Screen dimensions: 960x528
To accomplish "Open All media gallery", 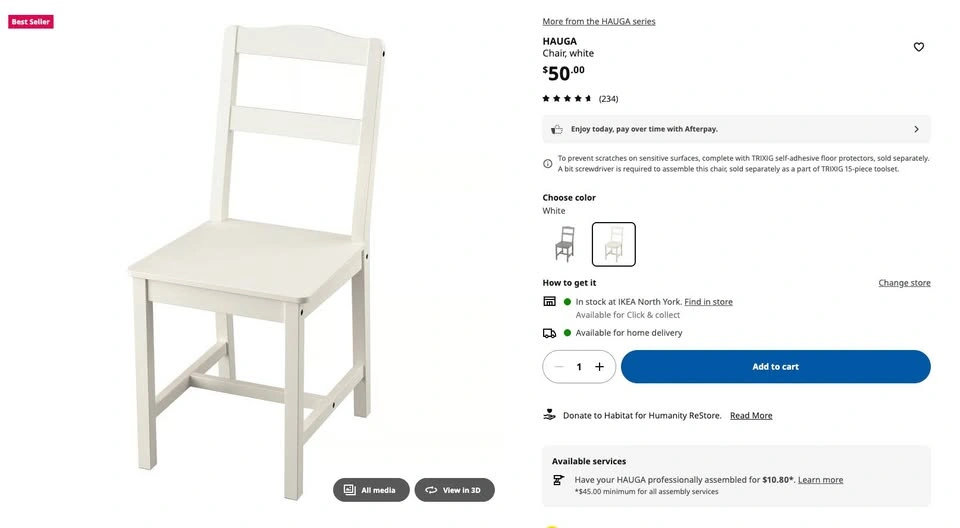I will [371, 490].
